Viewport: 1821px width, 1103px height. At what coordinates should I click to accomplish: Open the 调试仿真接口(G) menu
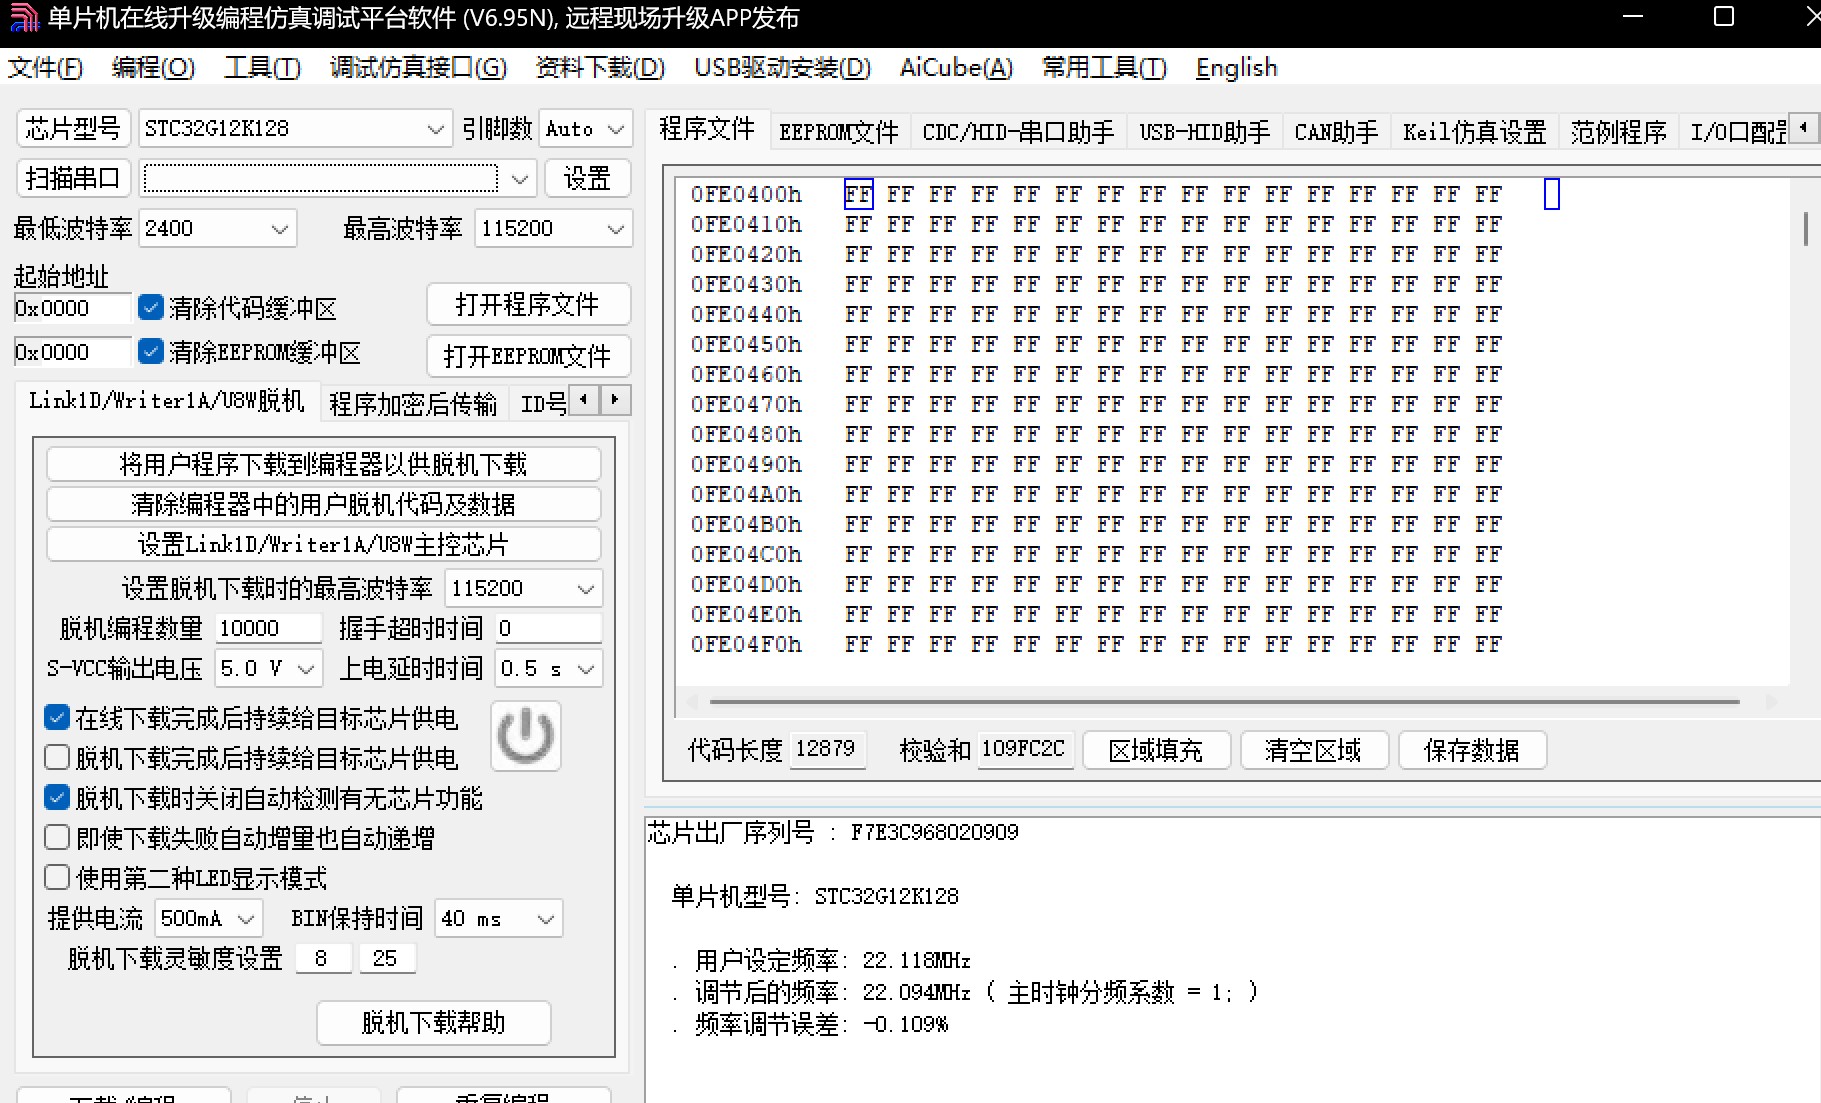pyautogui.click(x=418, y=68)
